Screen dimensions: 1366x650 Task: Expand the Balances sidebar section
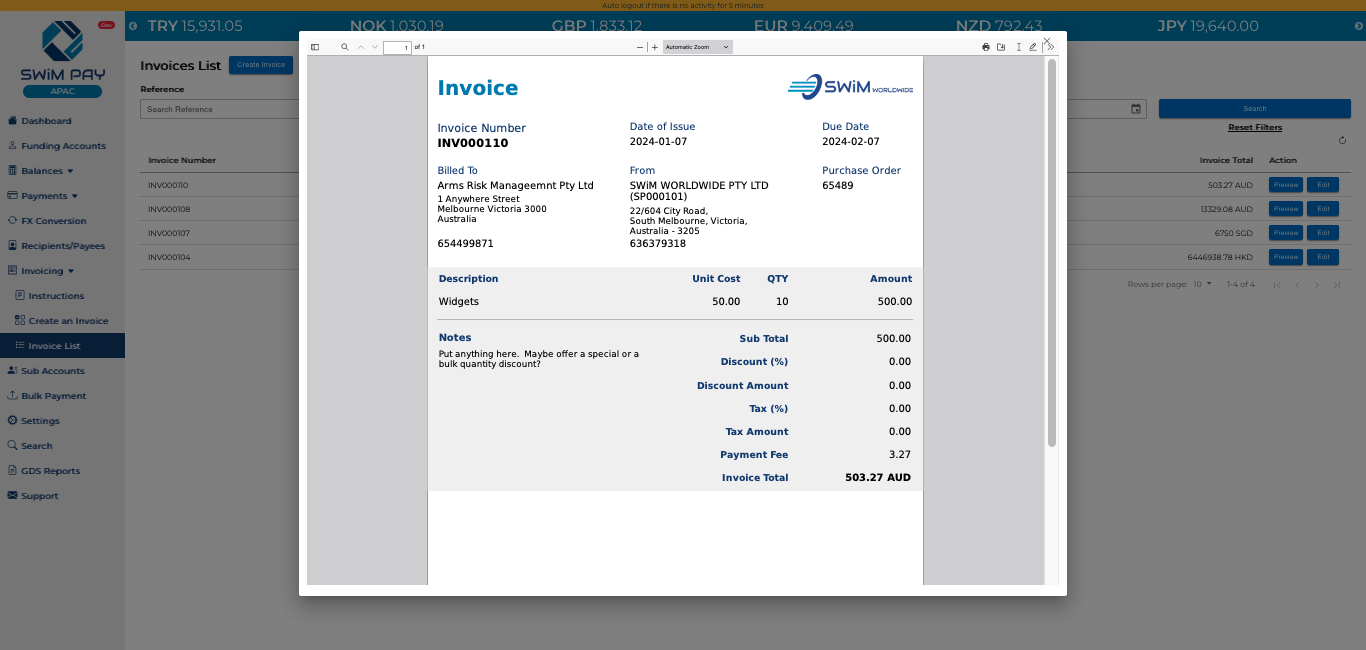coord(43,170)
